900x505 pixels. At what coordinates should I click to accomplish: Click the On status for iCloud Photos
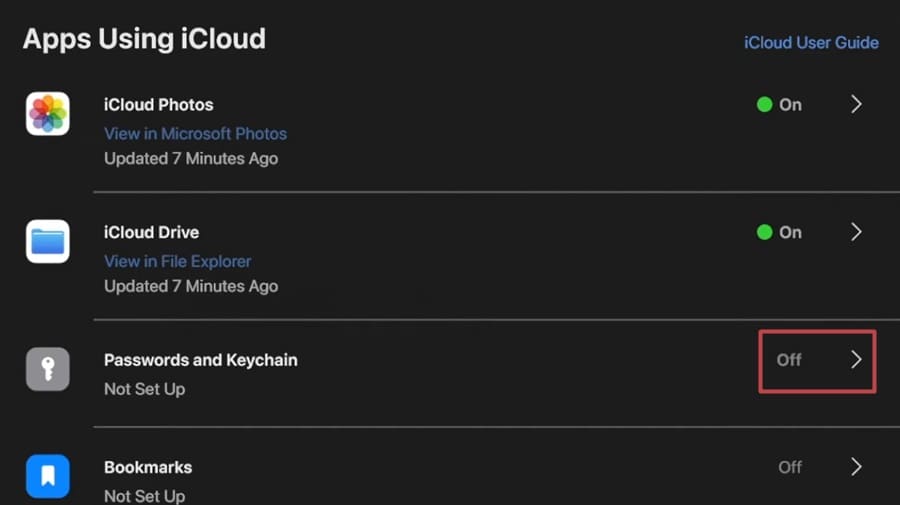click(779, 104)
